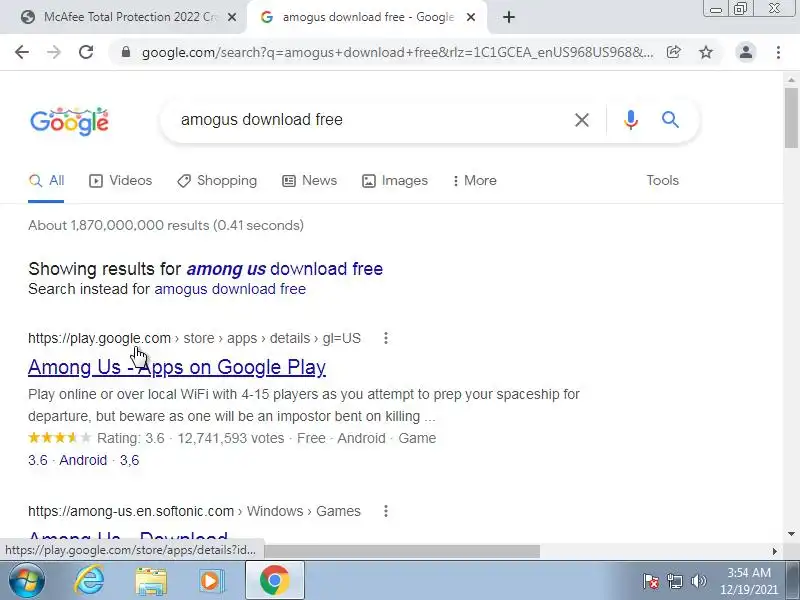
Task: Click the Google holiday logo
Action: (69, 121)
